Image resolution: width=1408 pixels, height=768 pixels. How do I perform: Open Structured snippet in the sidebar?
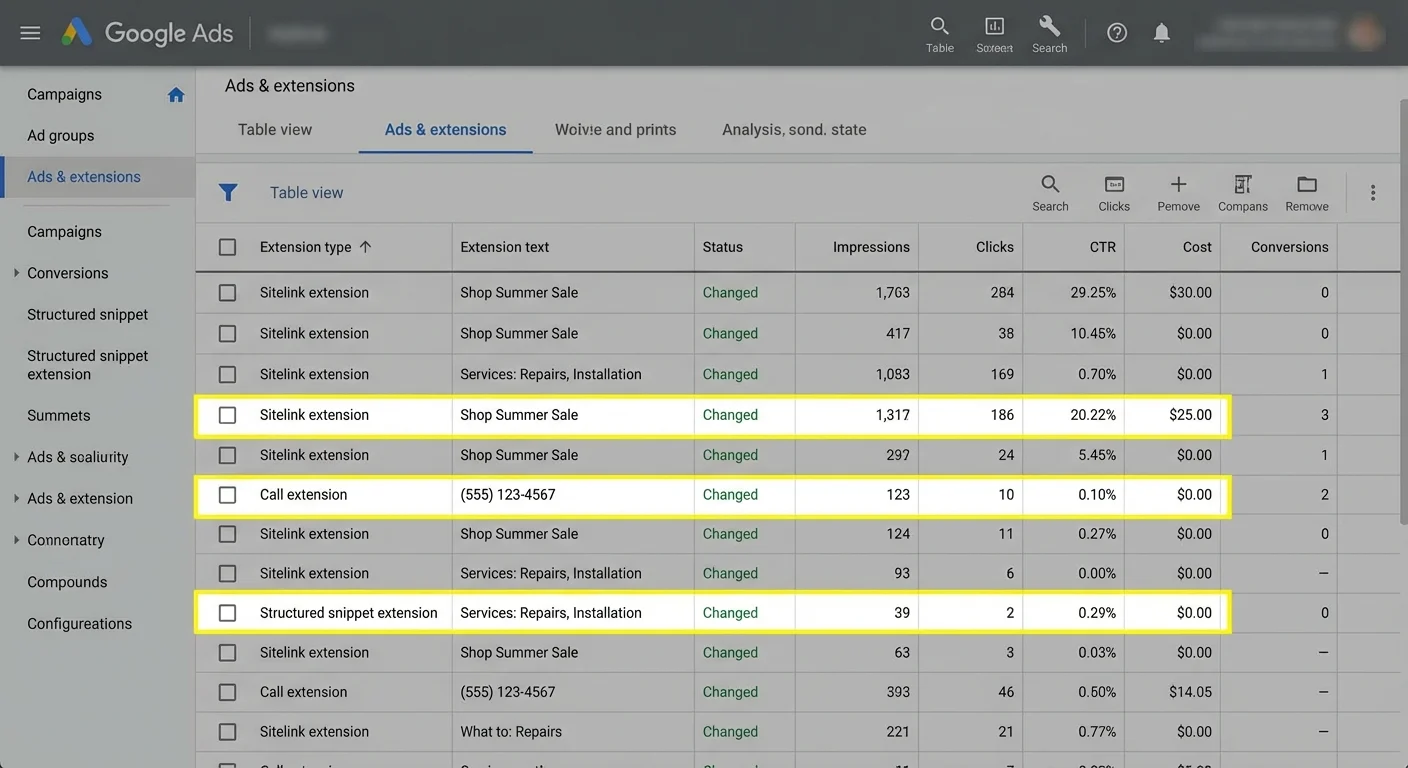pos(88,315)
